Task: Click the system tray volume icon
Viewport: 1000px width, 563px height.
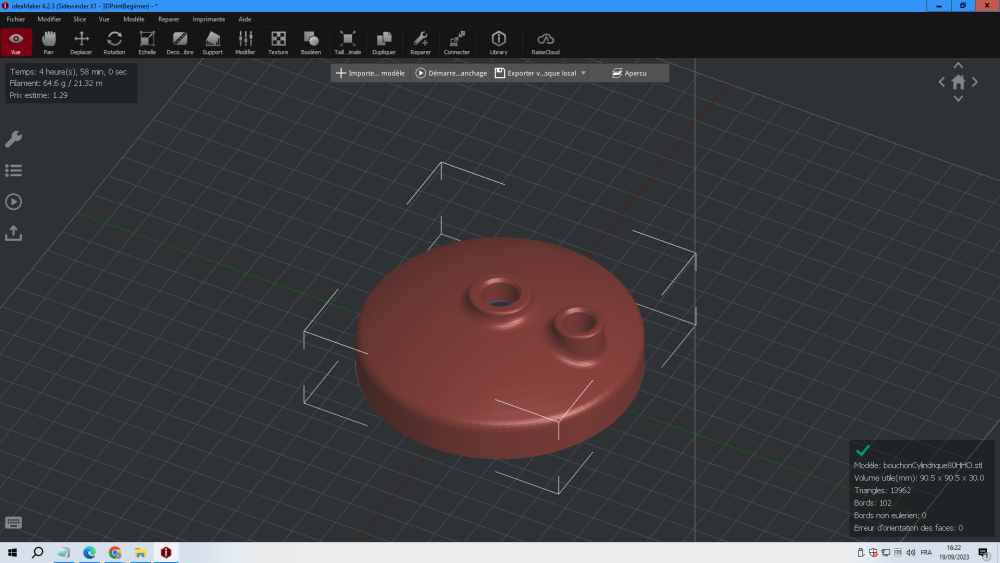Action: pyautogui.click(x=911, y=553)
